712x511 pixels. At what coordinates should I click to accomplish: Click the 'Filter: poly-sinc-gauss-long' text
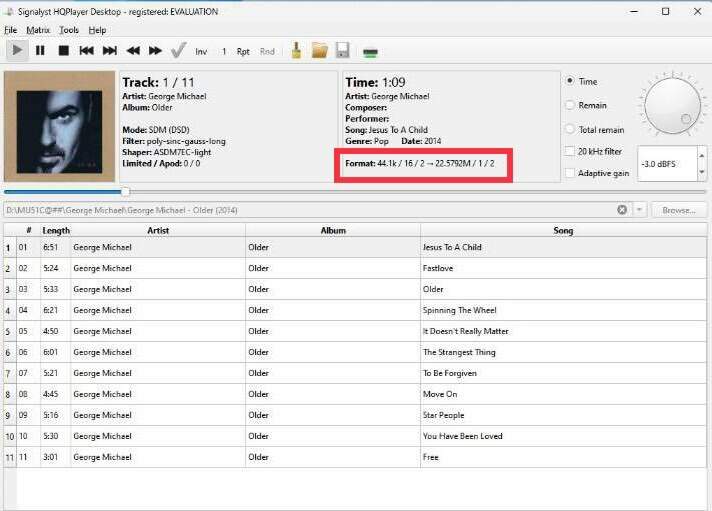(x=173, y=141)
